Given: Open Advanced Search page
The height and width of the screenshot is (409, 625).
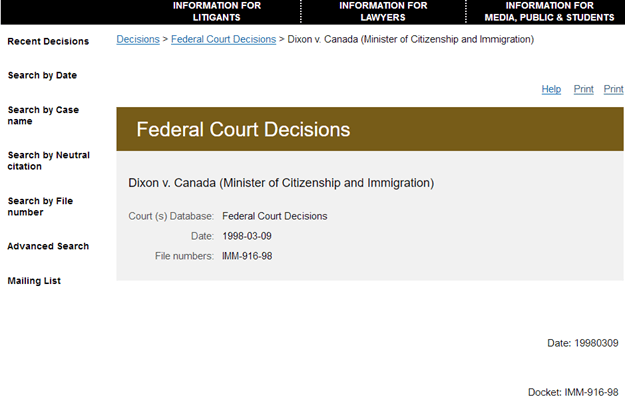Looking at the screenshot, I should click(48, 246).
